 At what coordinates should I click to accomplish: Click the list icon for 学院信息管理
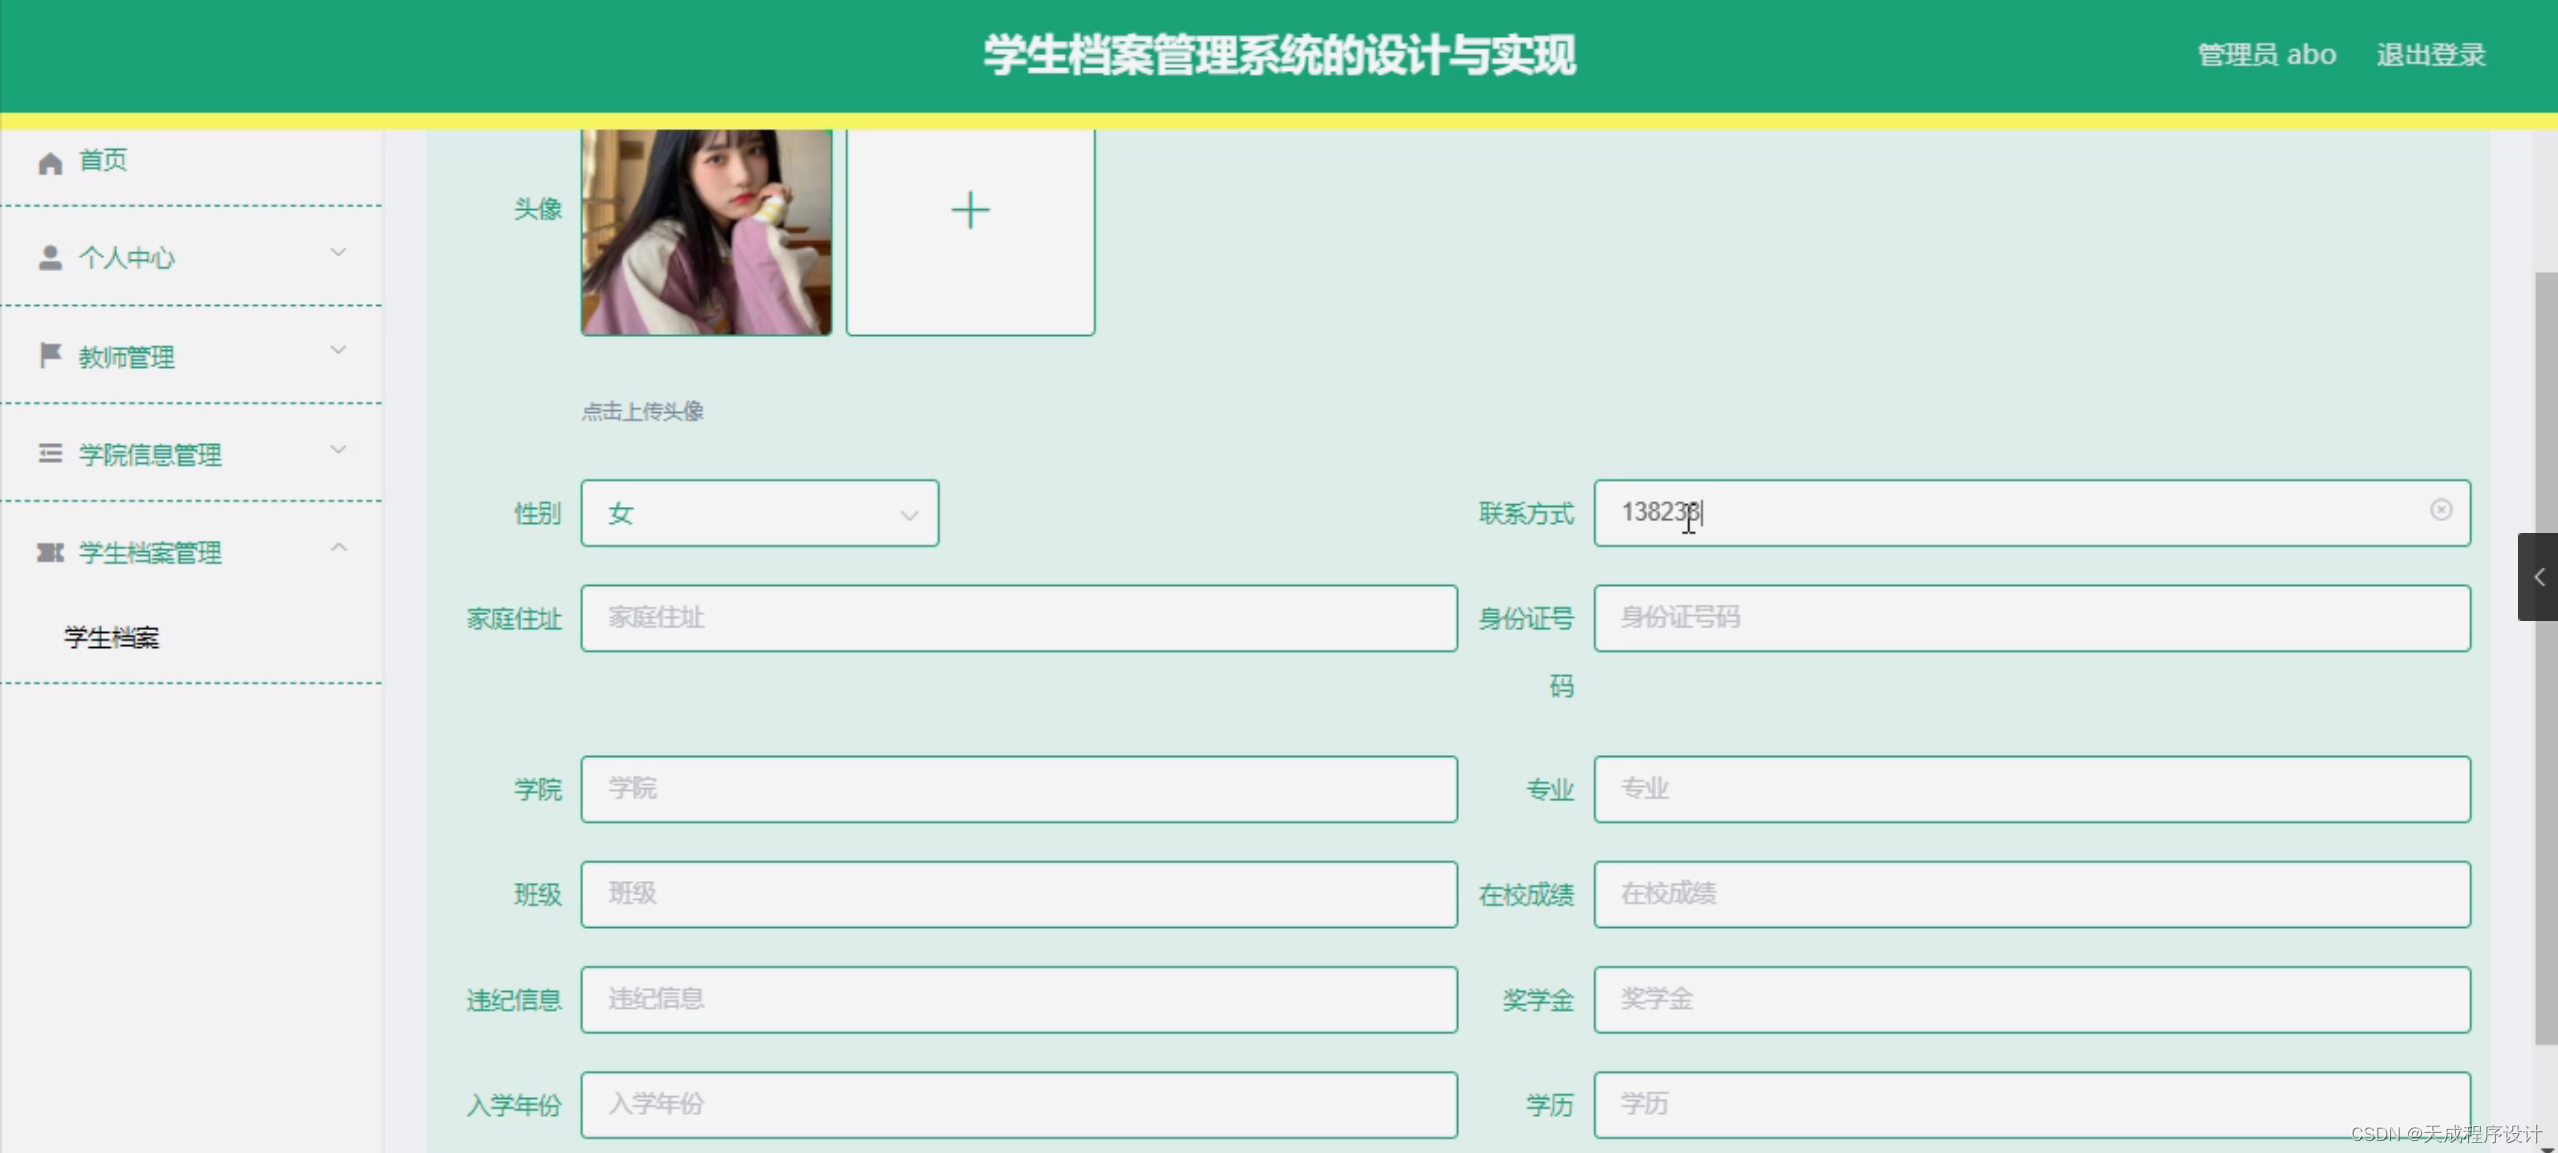point(50,454)
